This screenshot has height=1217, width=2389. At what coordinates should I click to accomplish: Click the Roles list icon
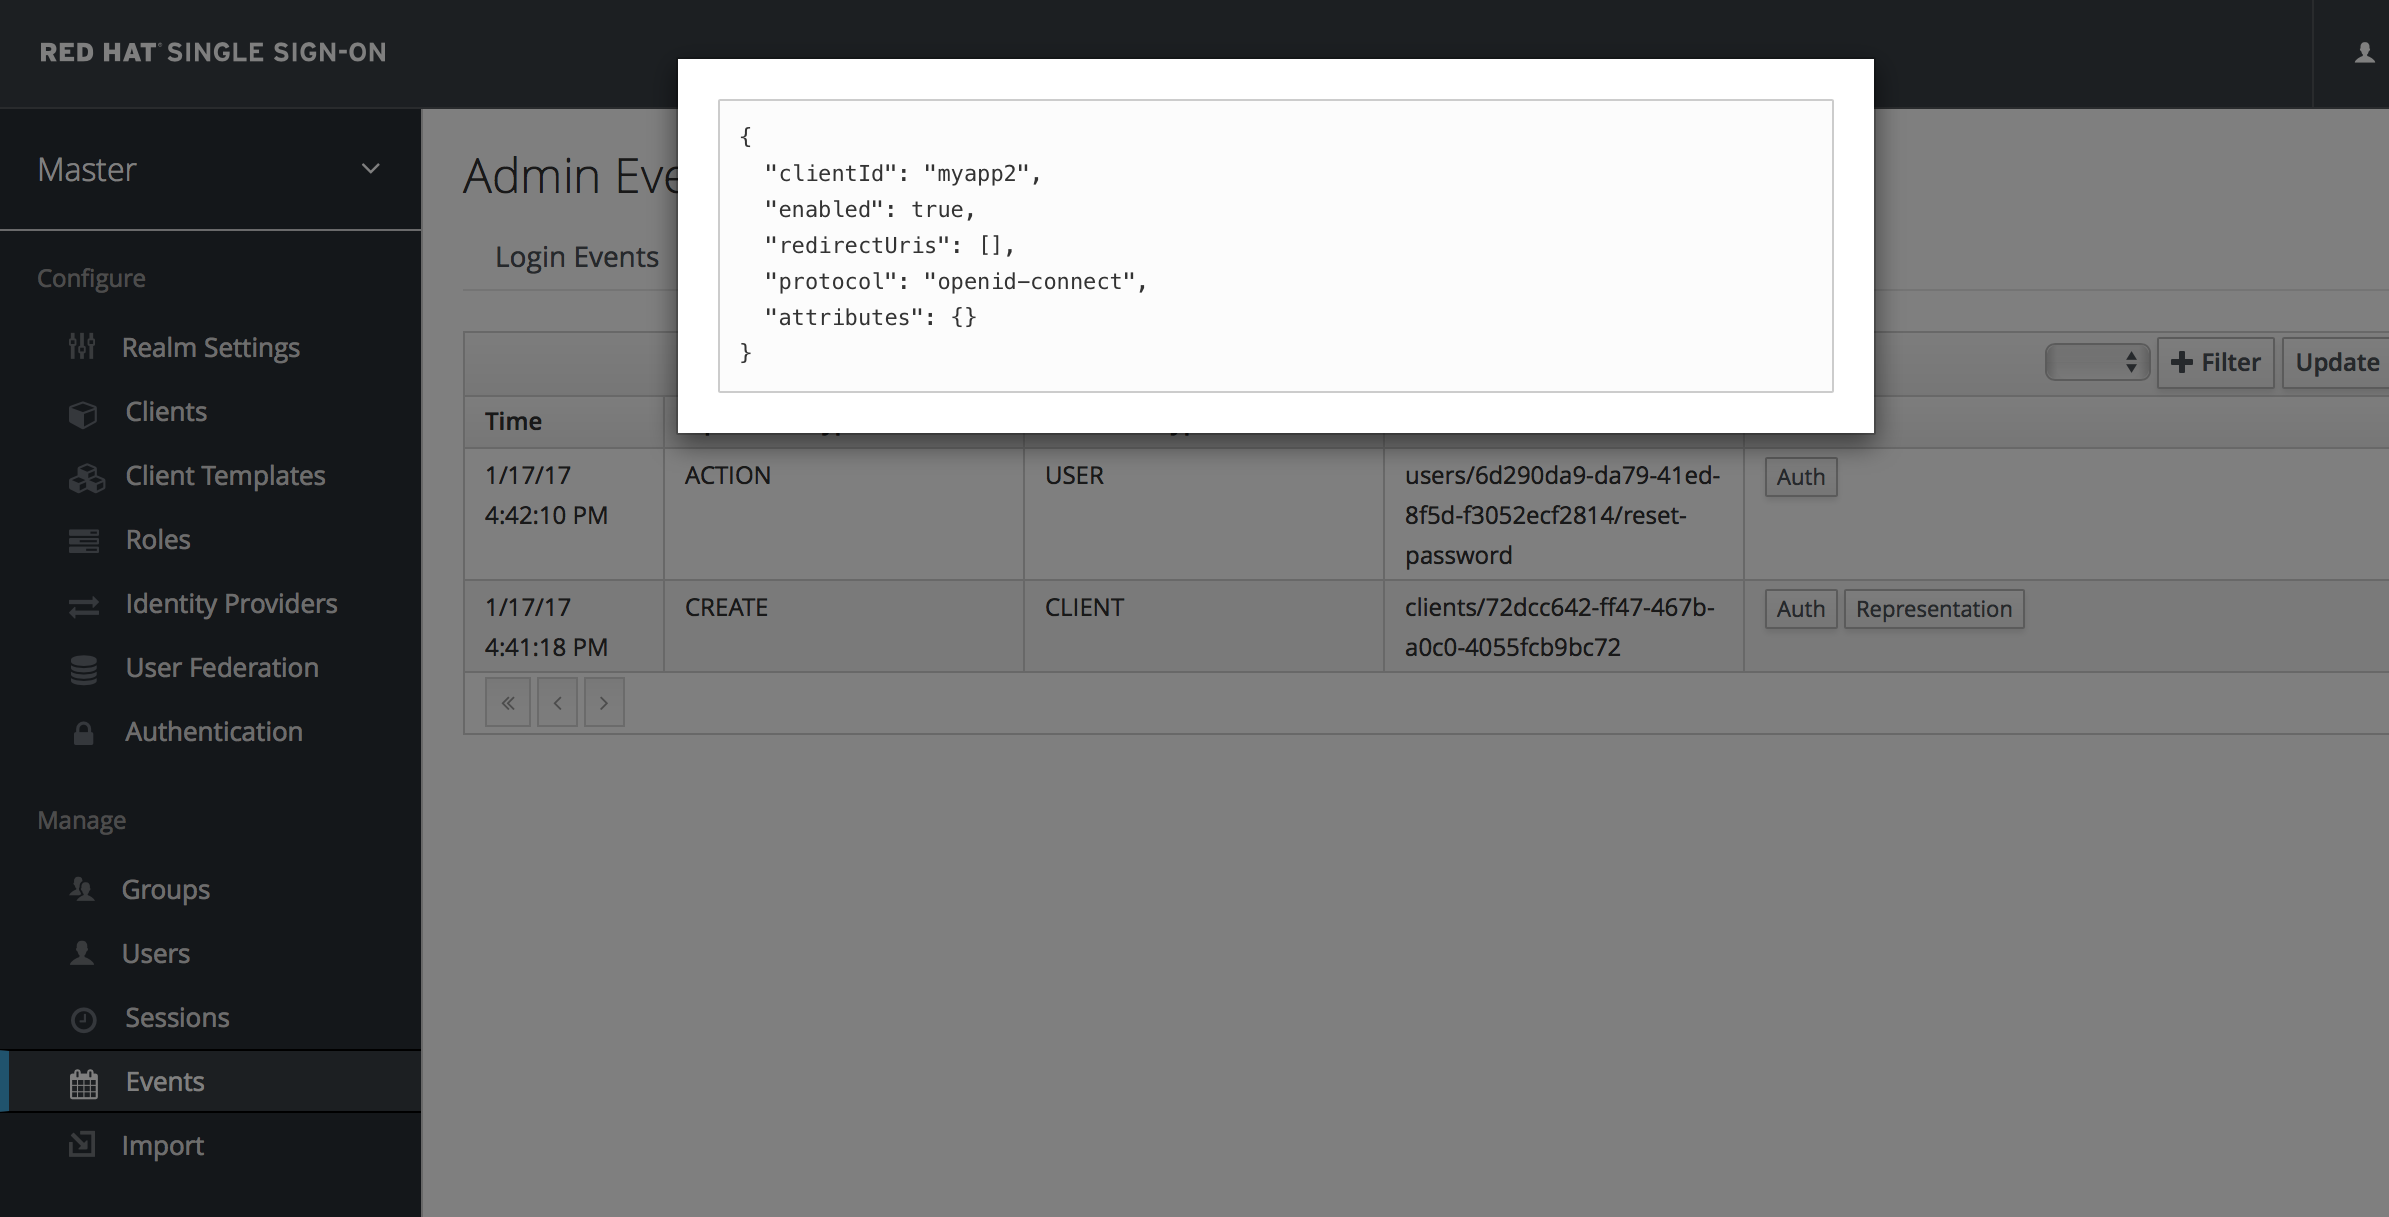(x=83, y=541)
